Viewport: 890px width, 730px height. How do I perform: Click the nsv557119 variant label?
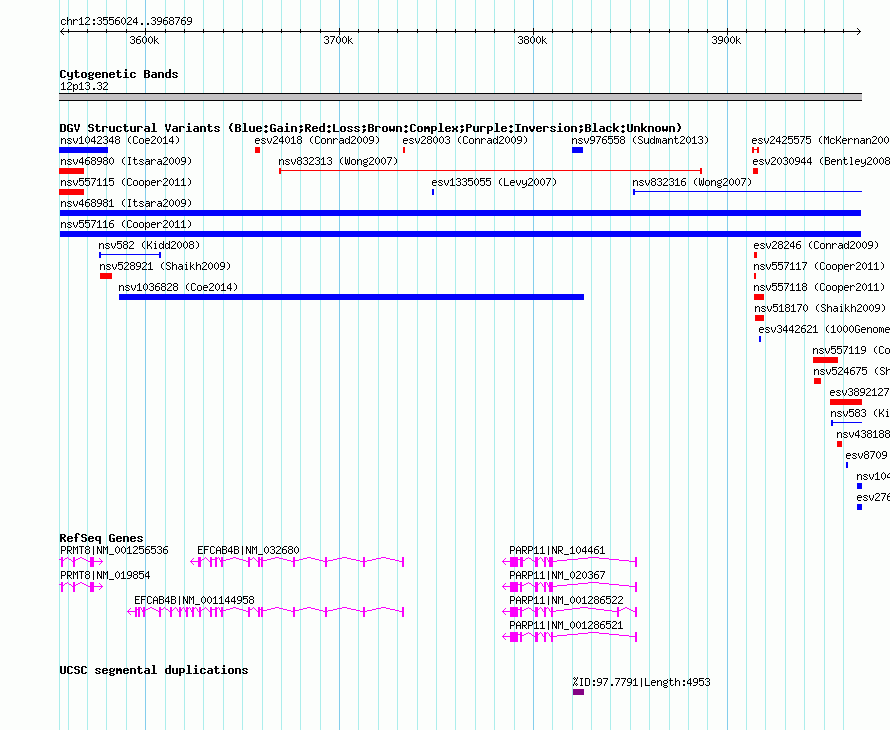[851, 350]
